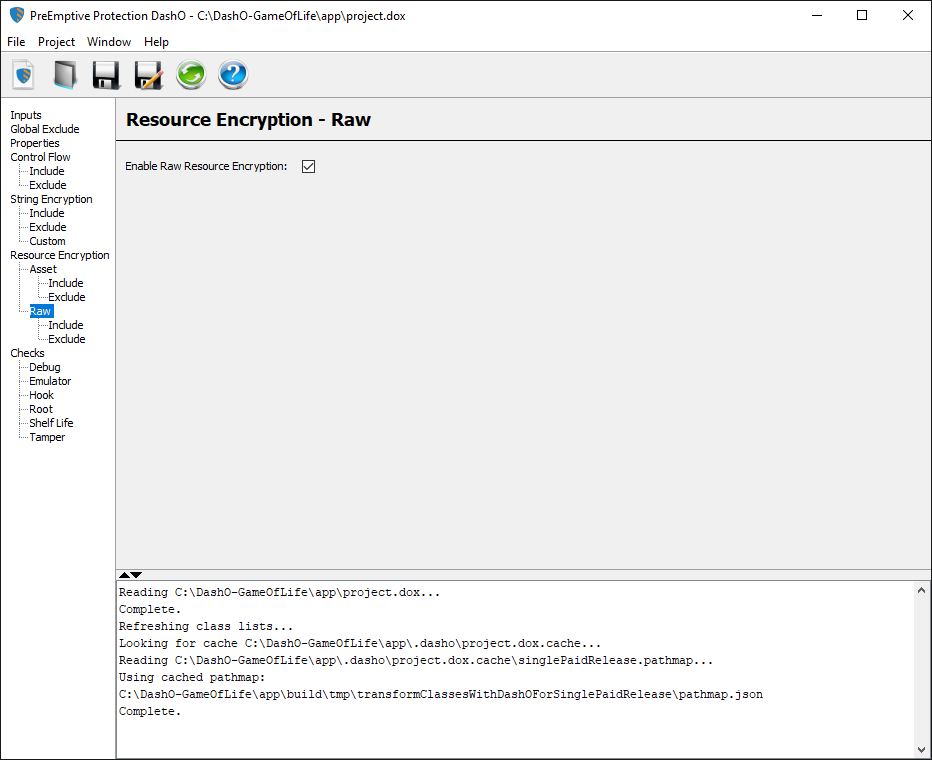Screen dimensions: 932x760
Task: Click the blue Help question mark icon
Action: (233, 75)
